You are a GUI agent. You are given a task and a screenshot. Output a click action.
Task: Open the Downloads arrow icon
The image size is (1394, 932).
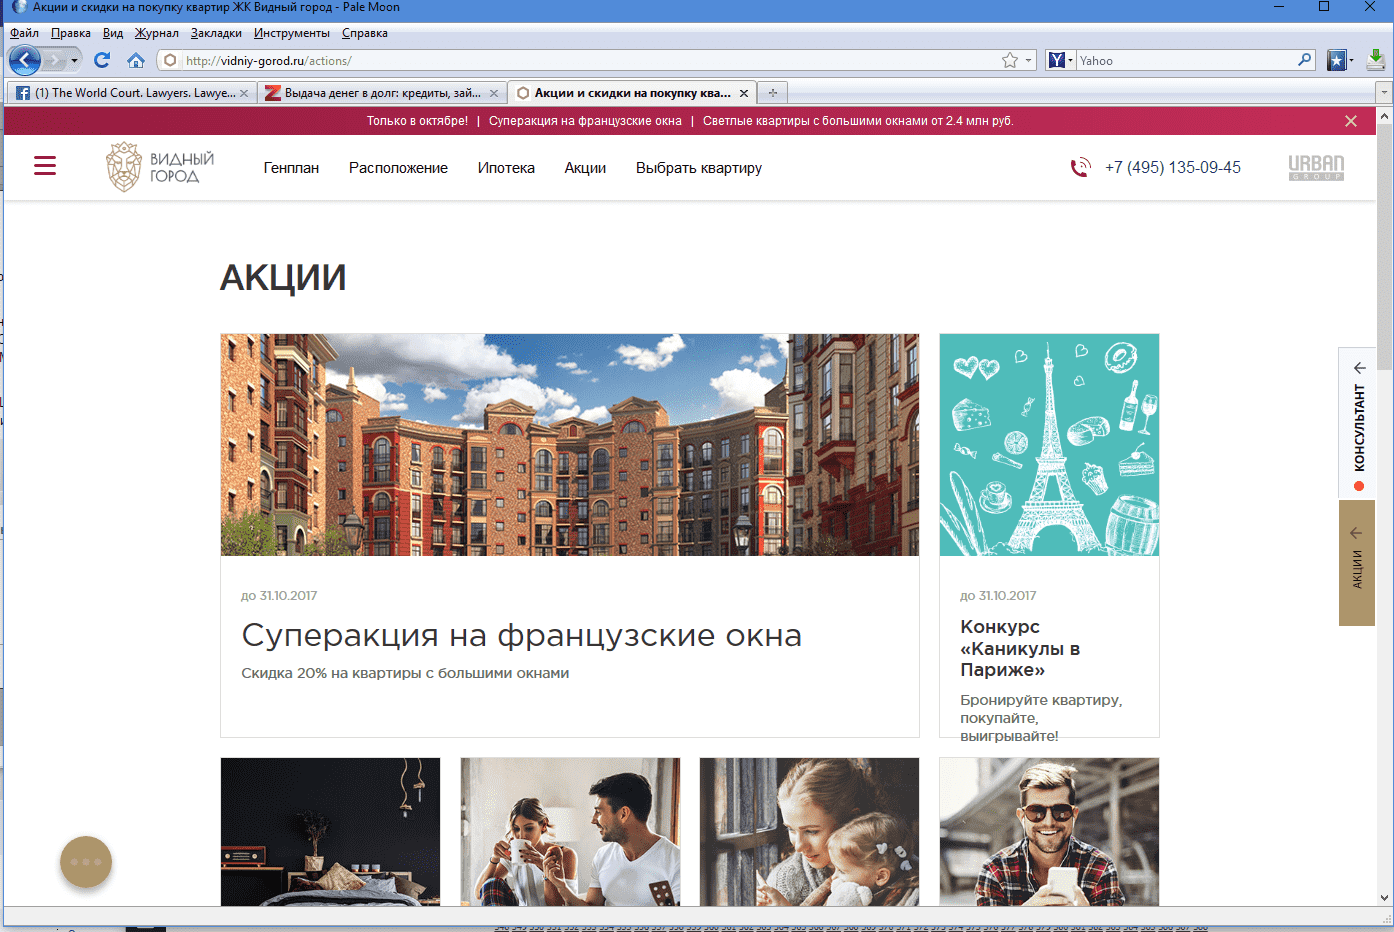(x=1376, y=60)
